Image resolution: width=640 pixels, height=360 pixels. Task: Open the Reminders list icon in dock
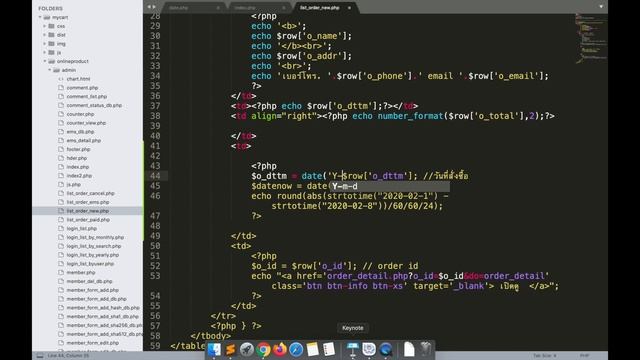tap(329, 350)
